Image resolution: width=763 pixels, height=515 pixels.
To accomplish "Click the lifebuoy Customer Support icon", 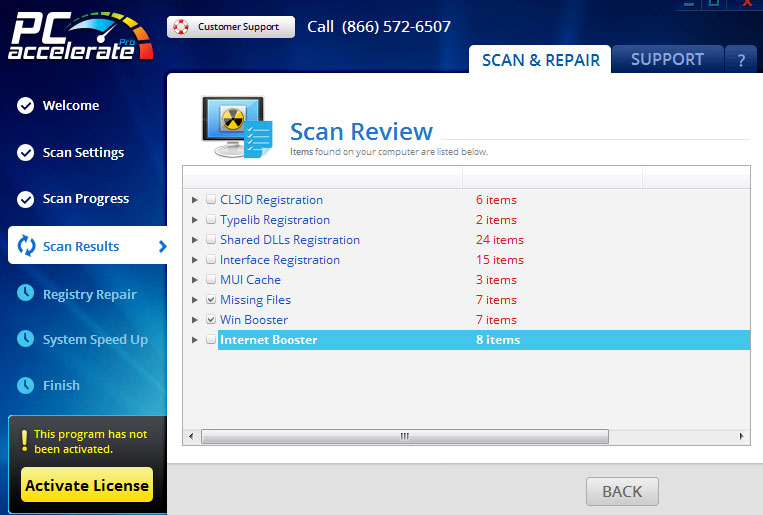I will 181,27.
